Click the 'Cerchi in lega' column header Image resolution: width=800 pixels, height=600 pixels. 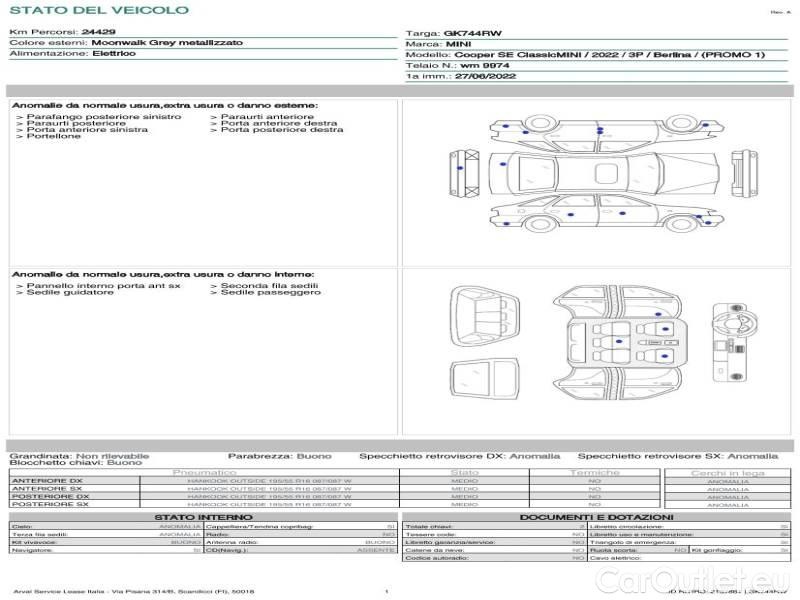point(727,472)
